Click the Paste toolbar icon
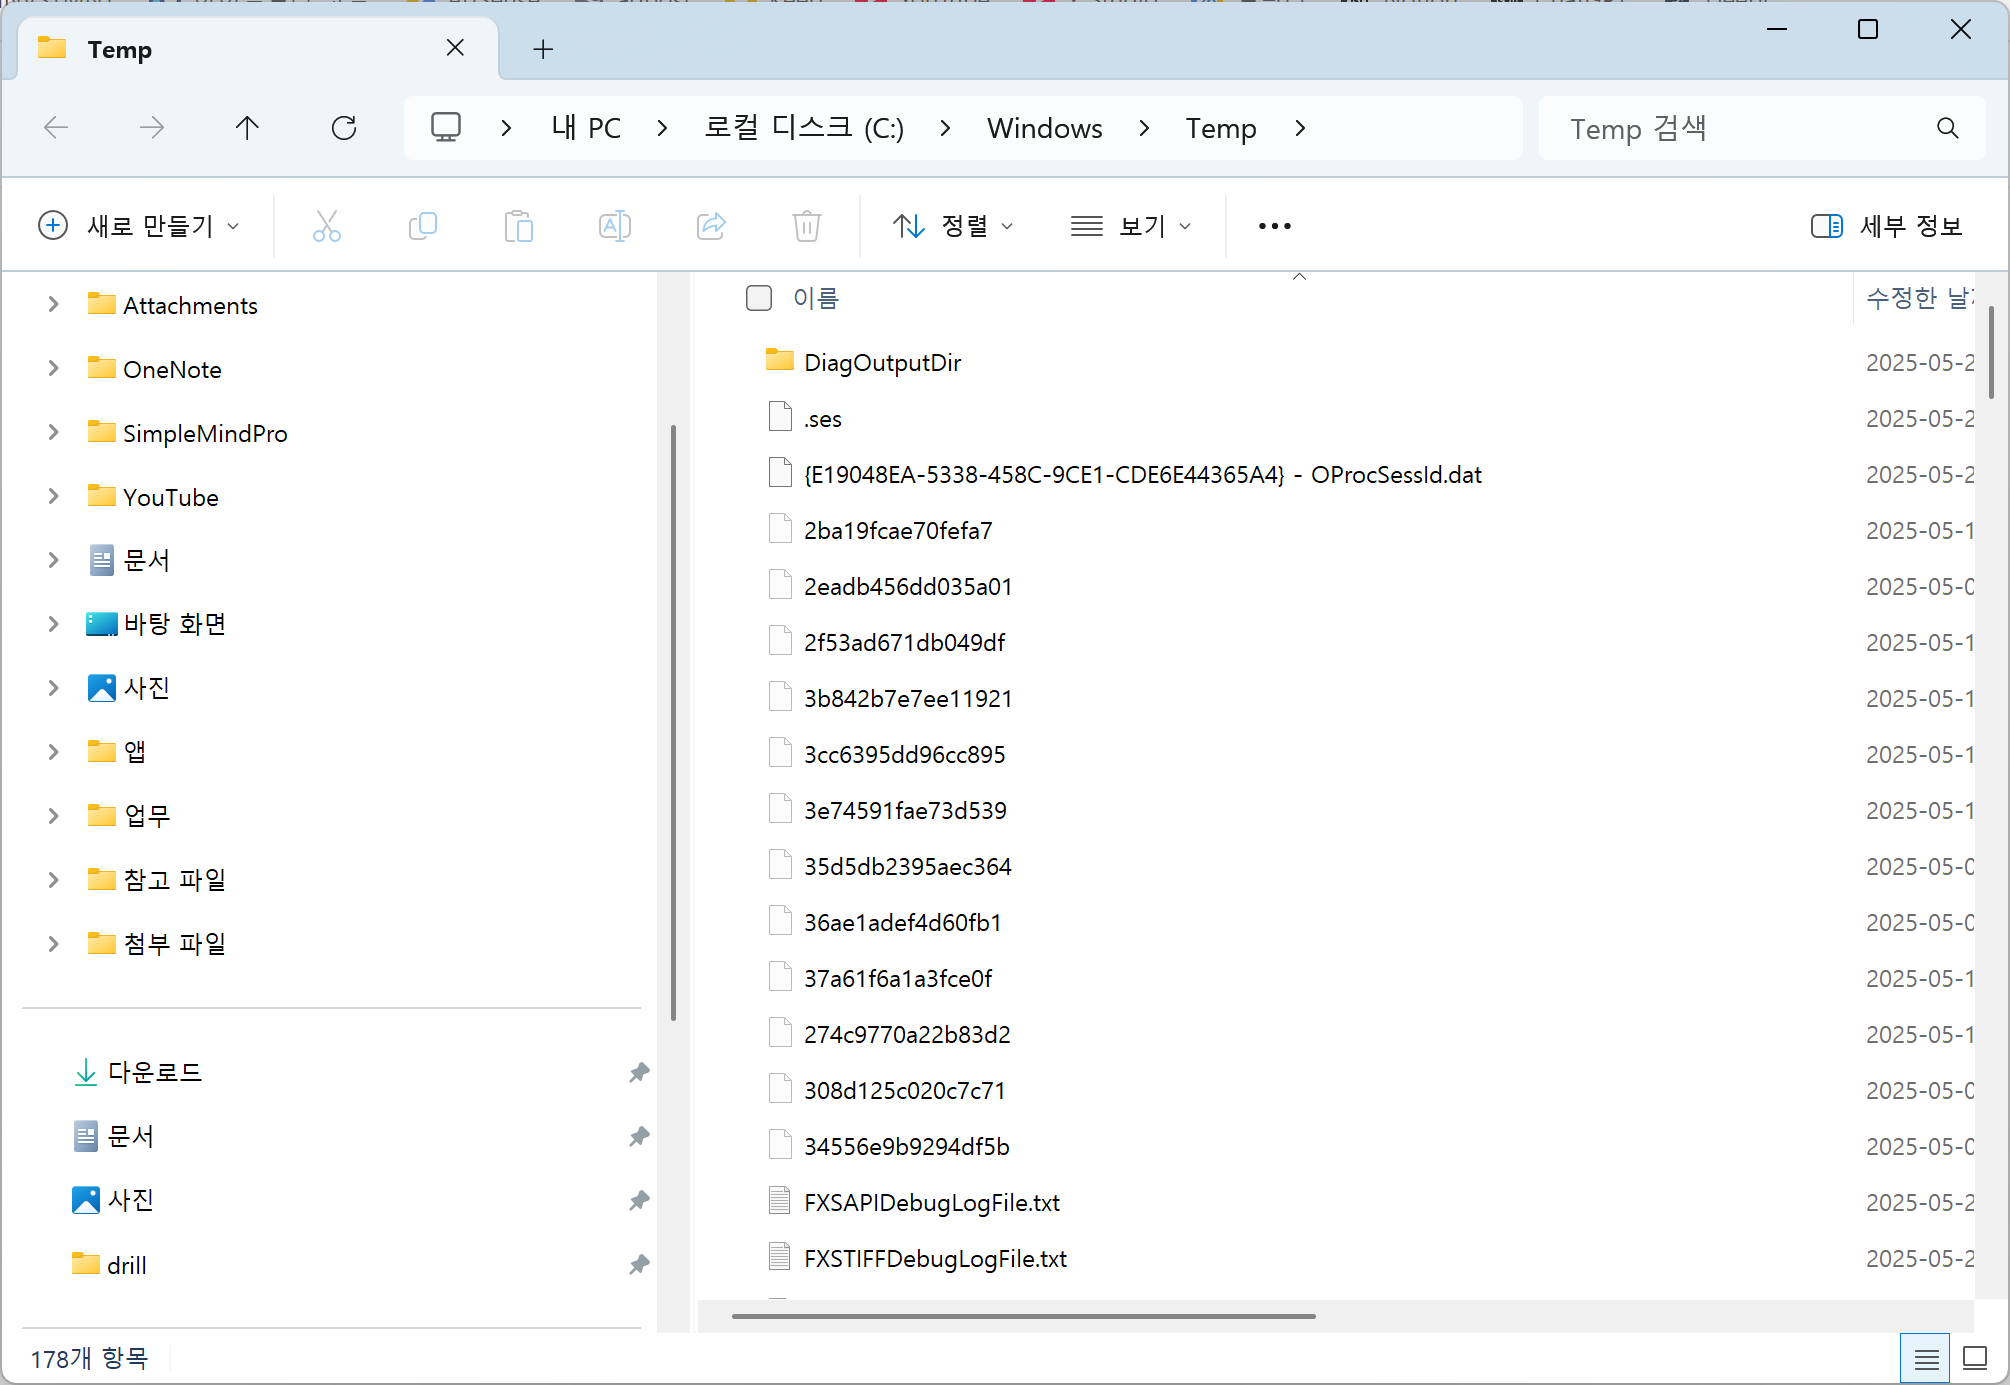Image resolution: width=2010 pixels, height=1385 pixels. click(x=519, y=226)
